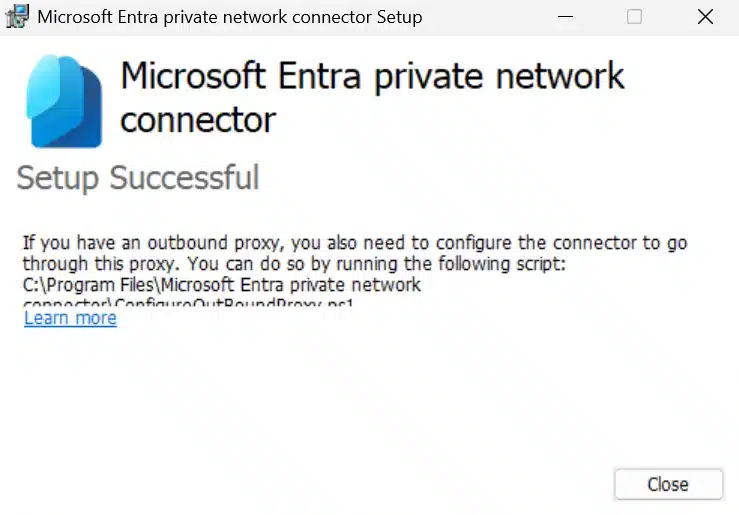Image resolution: width=739 pixels, height=515 pixels.
Task: Click the "C:\Program Files\Microsoft Entra" path line
Action: pyautogui.click(x=222, y=285)
